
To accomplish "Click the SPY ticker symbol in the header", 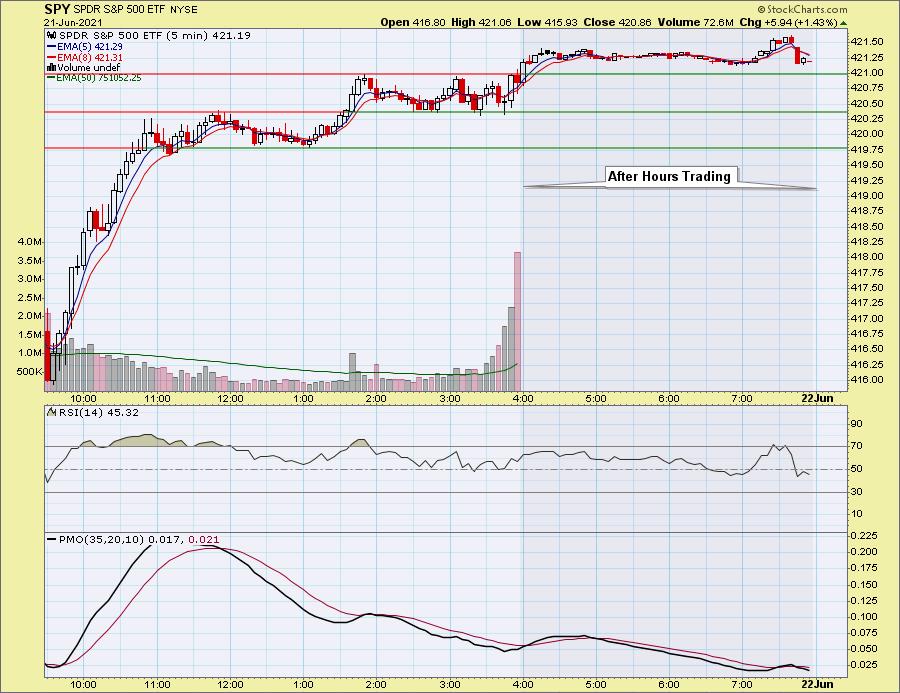I will 57,9.
